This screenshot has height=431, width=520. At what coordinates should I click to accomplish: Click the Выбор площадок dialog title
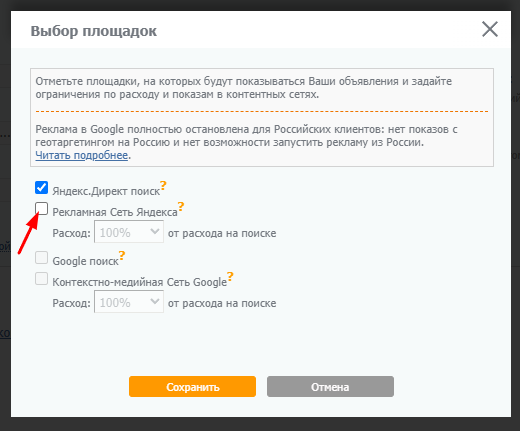pyautogui.click(x=94, y=31)
